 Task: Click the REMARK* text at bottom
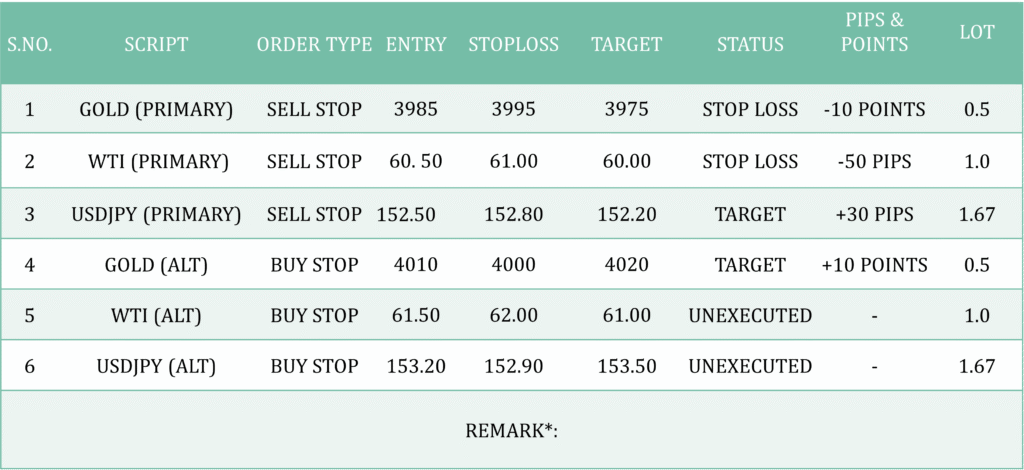pyautogui.click(x=511, y=431)
